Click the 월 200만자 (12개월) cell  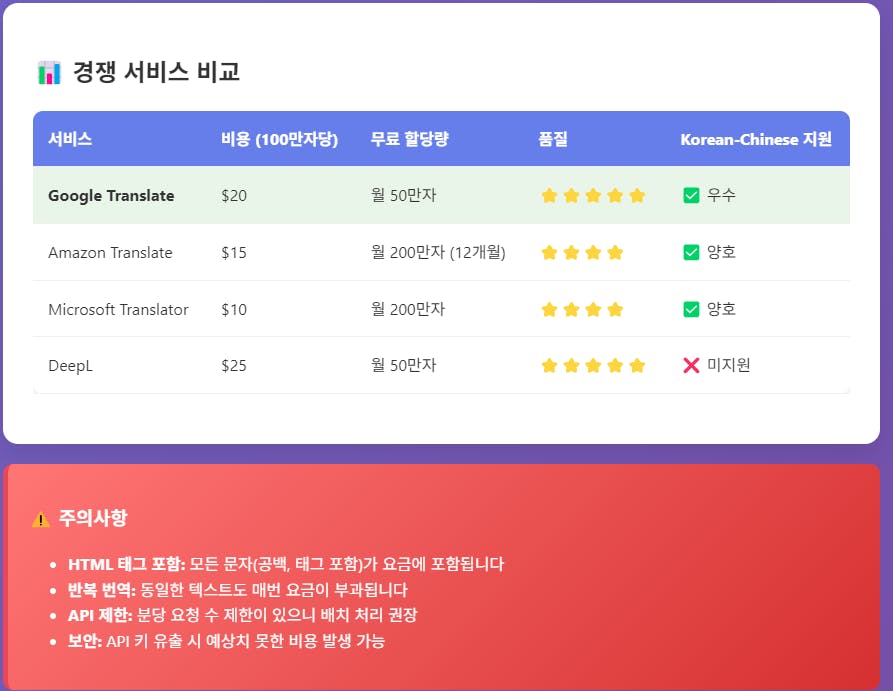click(439, 252)
